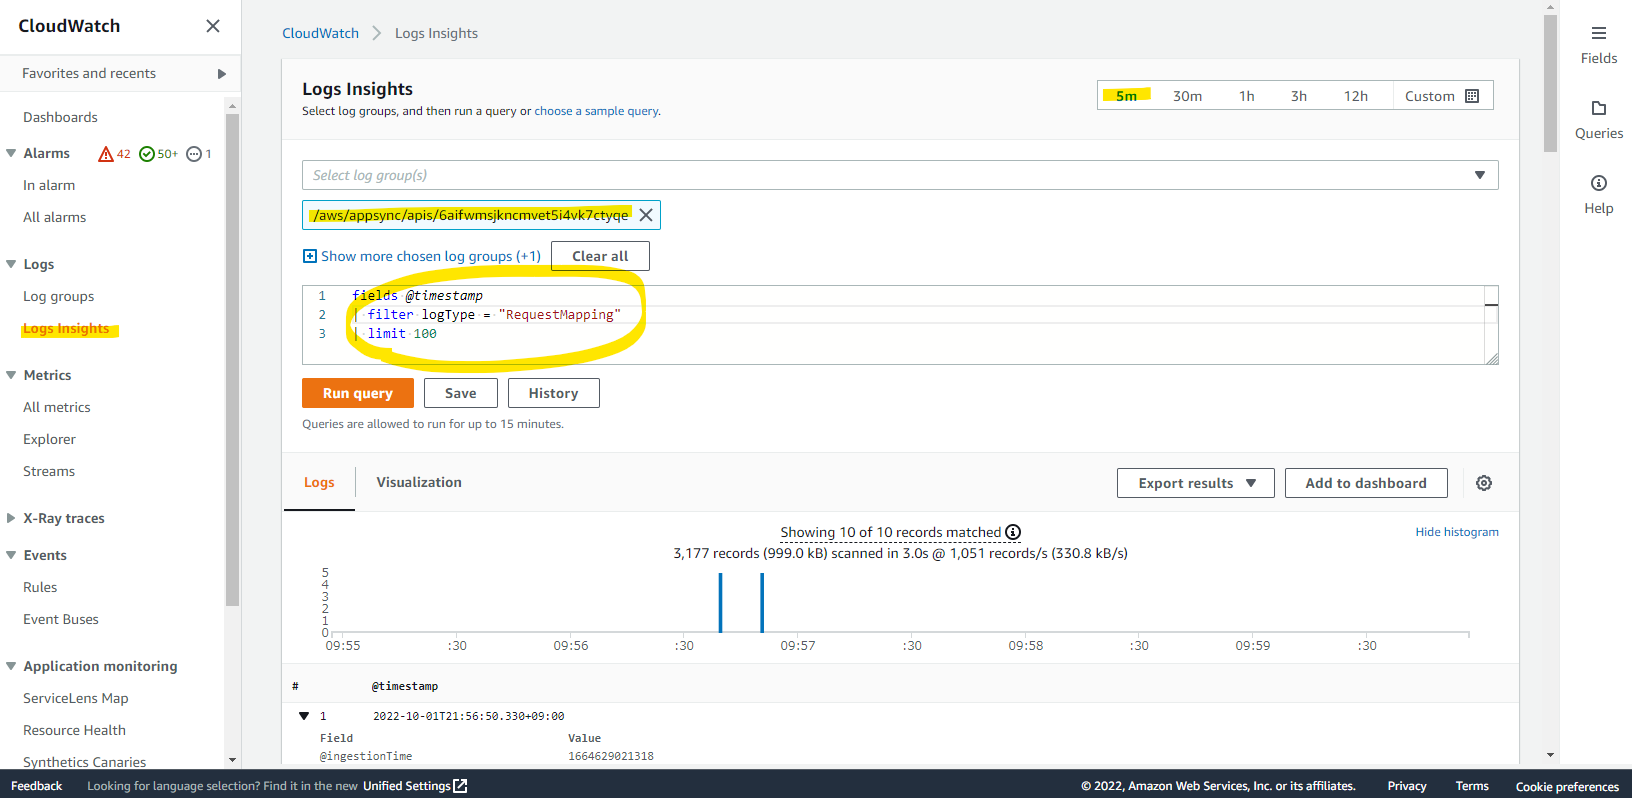Open Cookie preferences in the footer
The image size is (1632, 798).
(x=1567, y=786)
